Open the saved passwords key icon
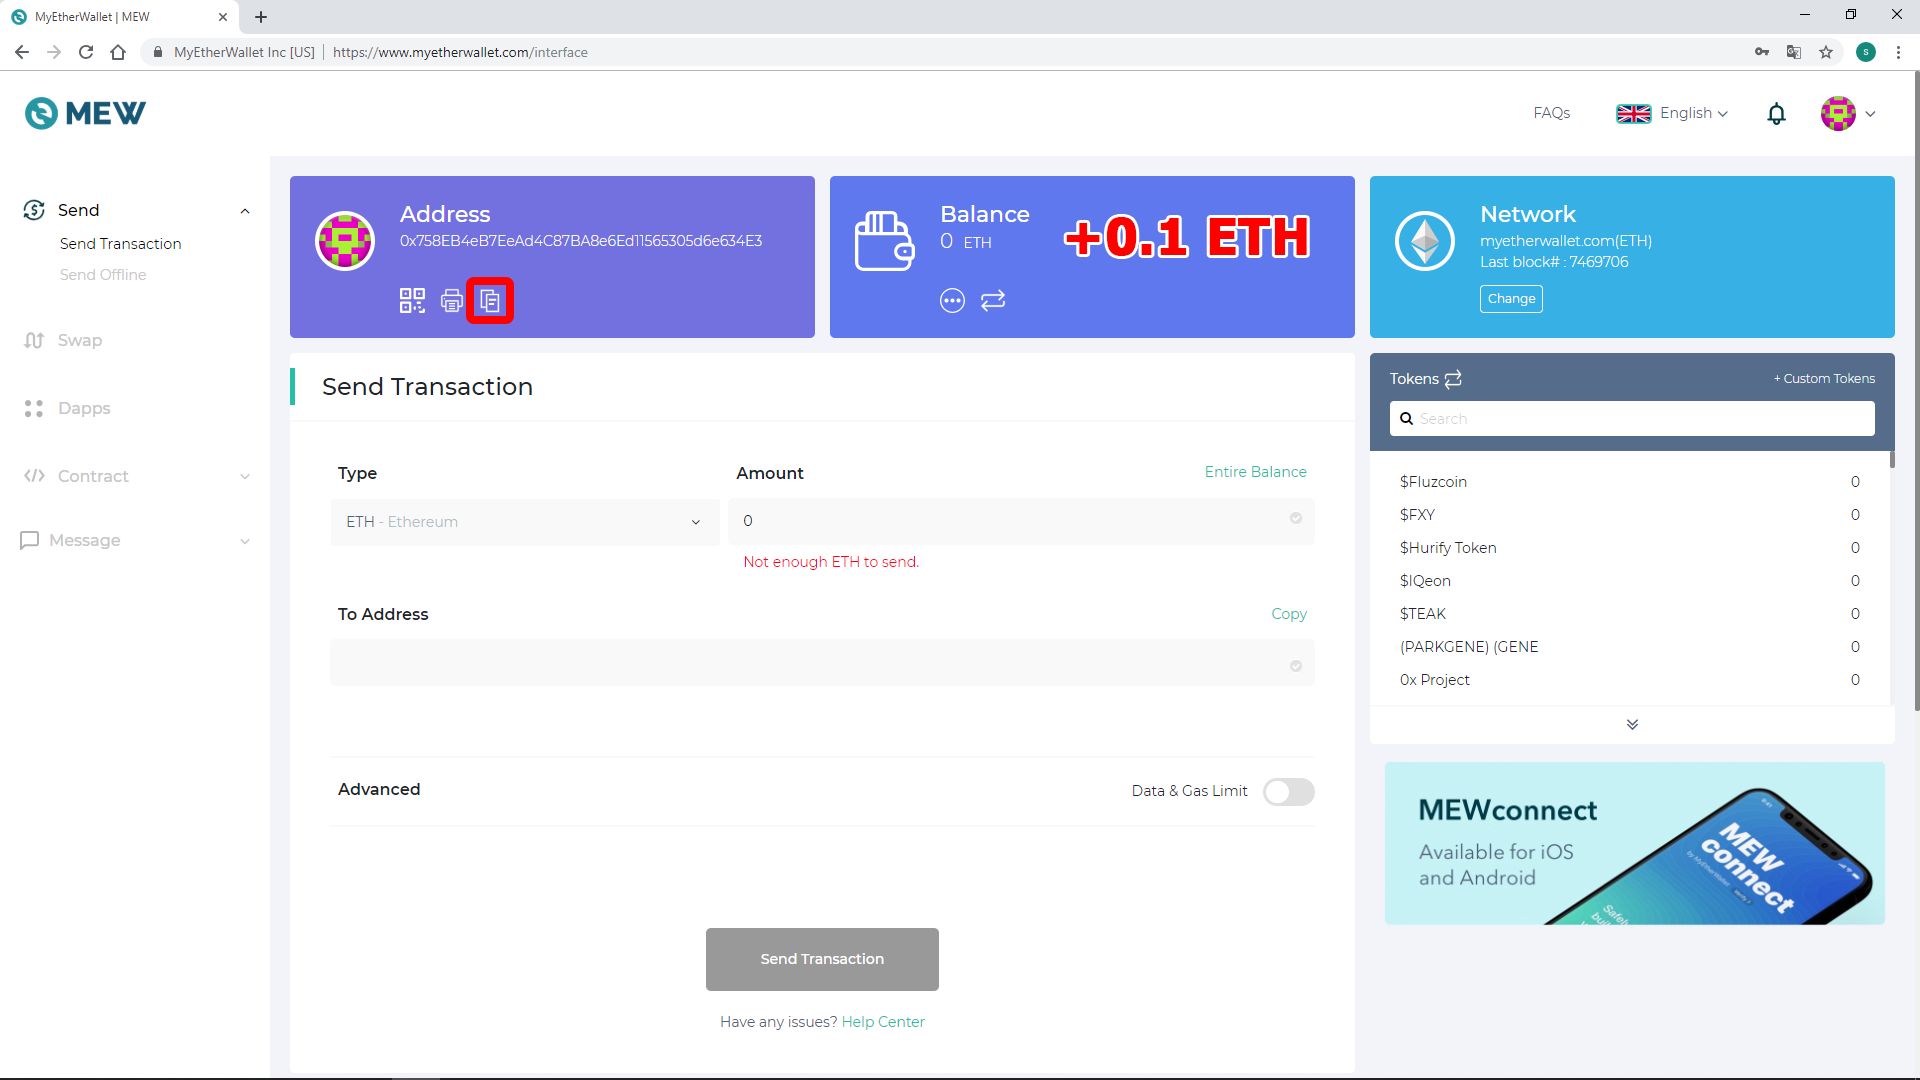1920x1080 pixels. 1762,52
